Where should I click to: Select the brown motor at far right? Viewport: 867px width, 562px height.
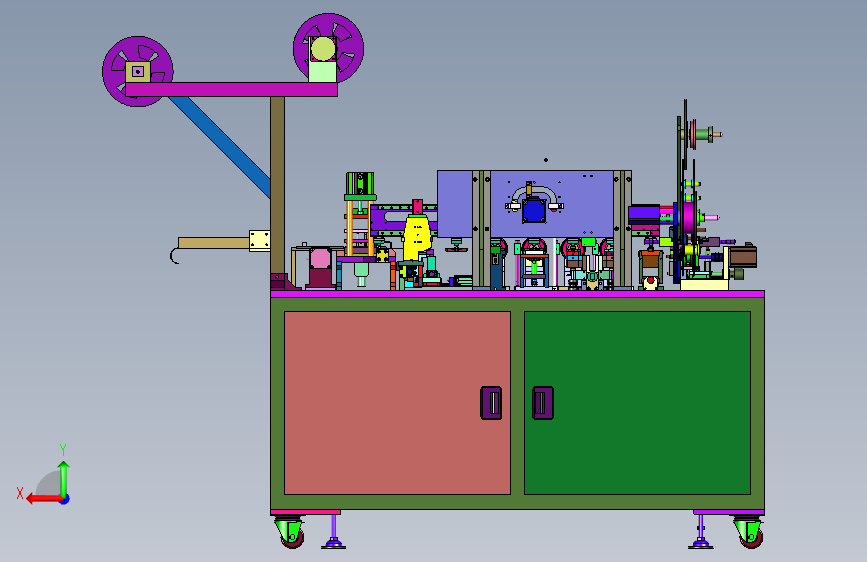(743, 257)
